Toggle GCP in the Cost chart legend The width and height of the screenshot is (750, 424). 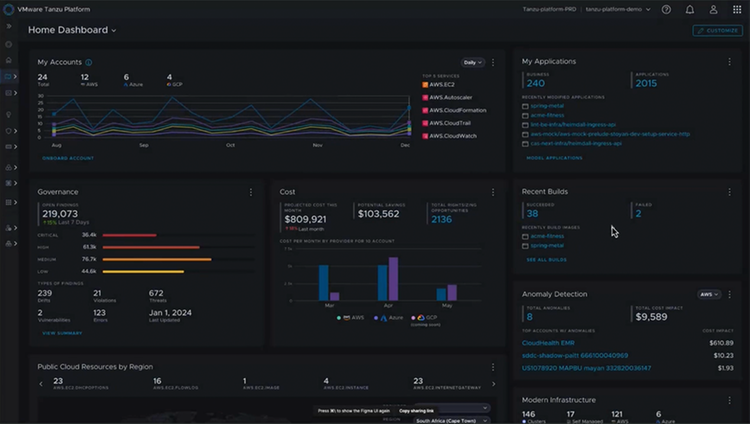(x=424, y=318)
